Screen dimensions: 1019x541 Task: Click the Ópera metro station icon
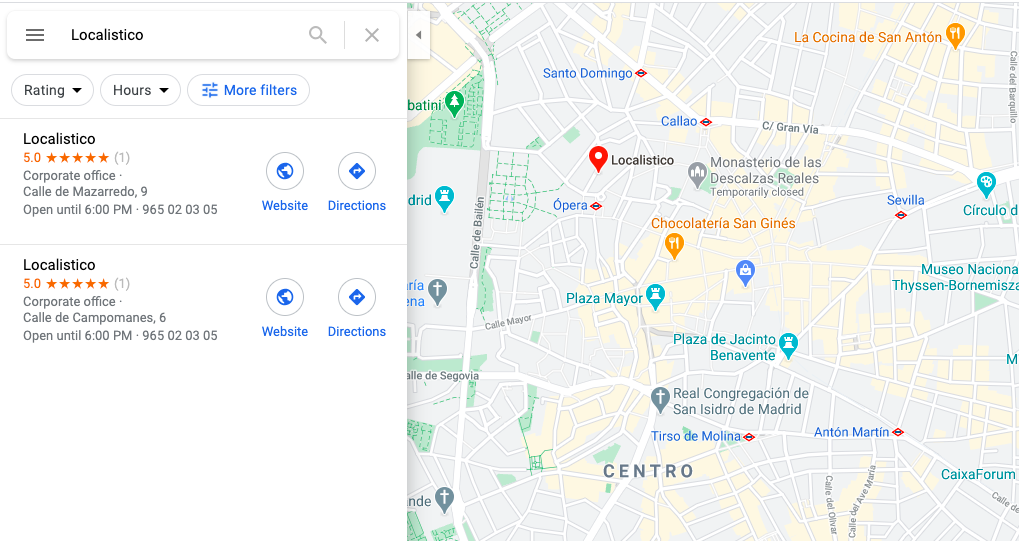(x=596, y=206)
